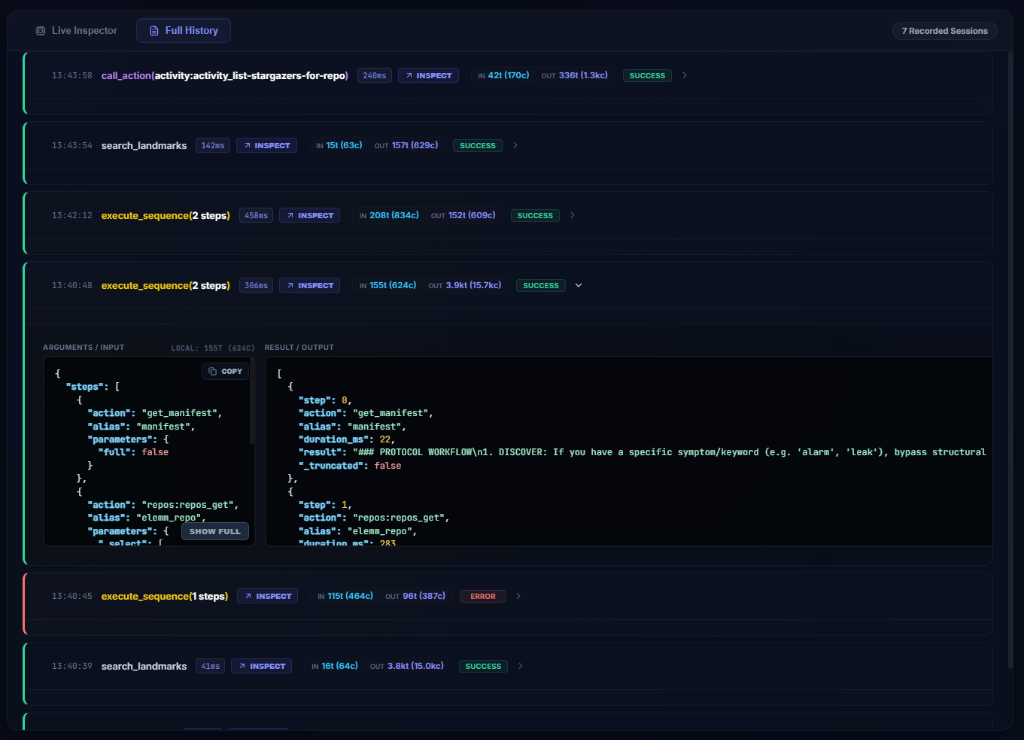1024x740 pixels.
Task: Click the IN 42t (170c) token count
Action: click(x=504, y=76)
